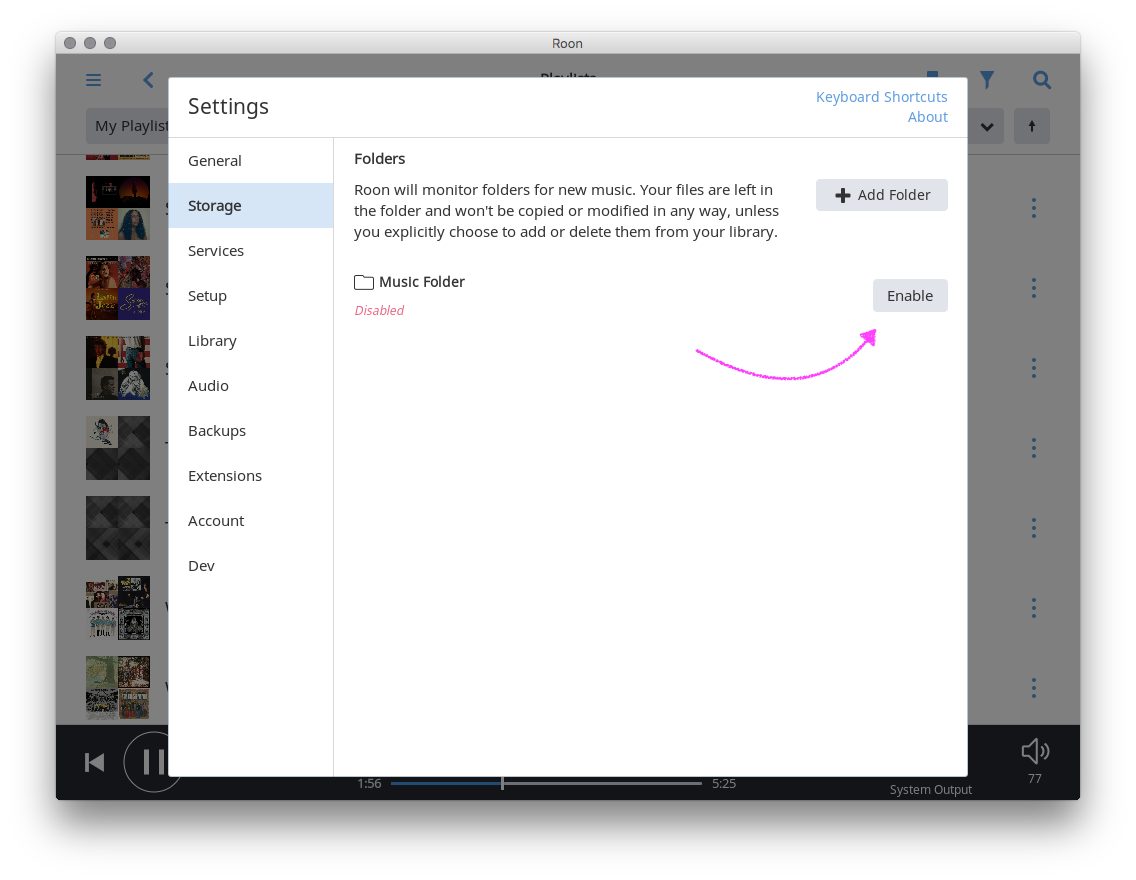The image size is (1136, 880).
Task: Reverse sort order with the up arrow
Action: 1032,126
